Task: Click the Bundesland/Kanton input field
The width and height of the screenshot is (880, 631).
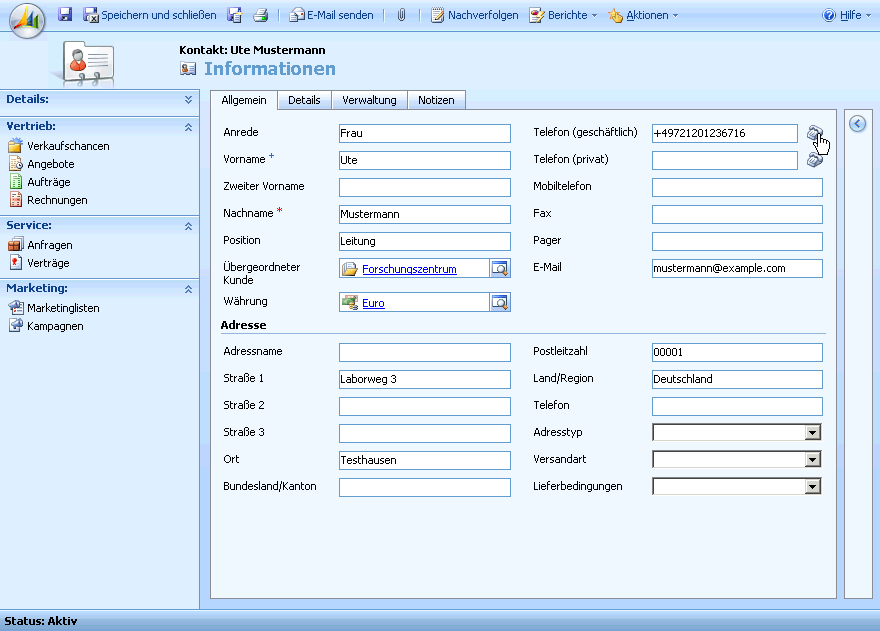Action: [x=425, y=487]
